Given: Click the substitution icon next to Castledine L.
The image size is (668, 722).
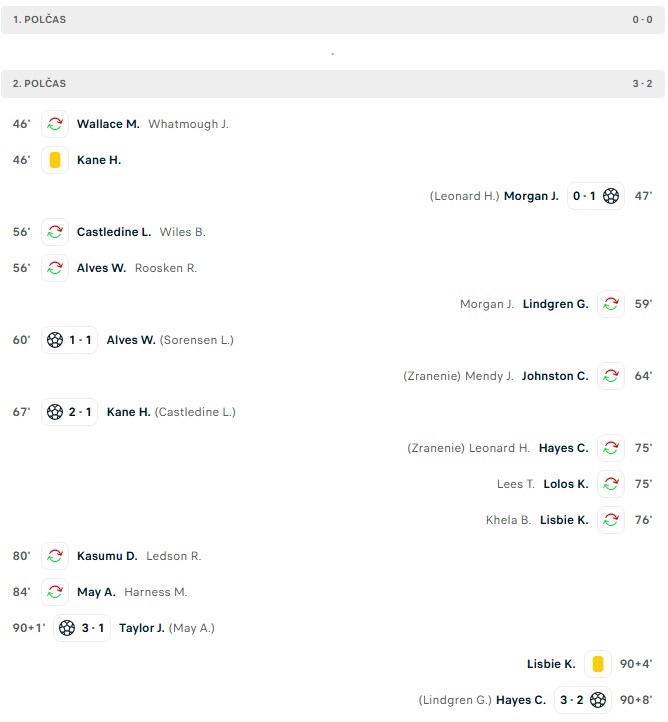Looking at the screenshot, I should (55, 232).
